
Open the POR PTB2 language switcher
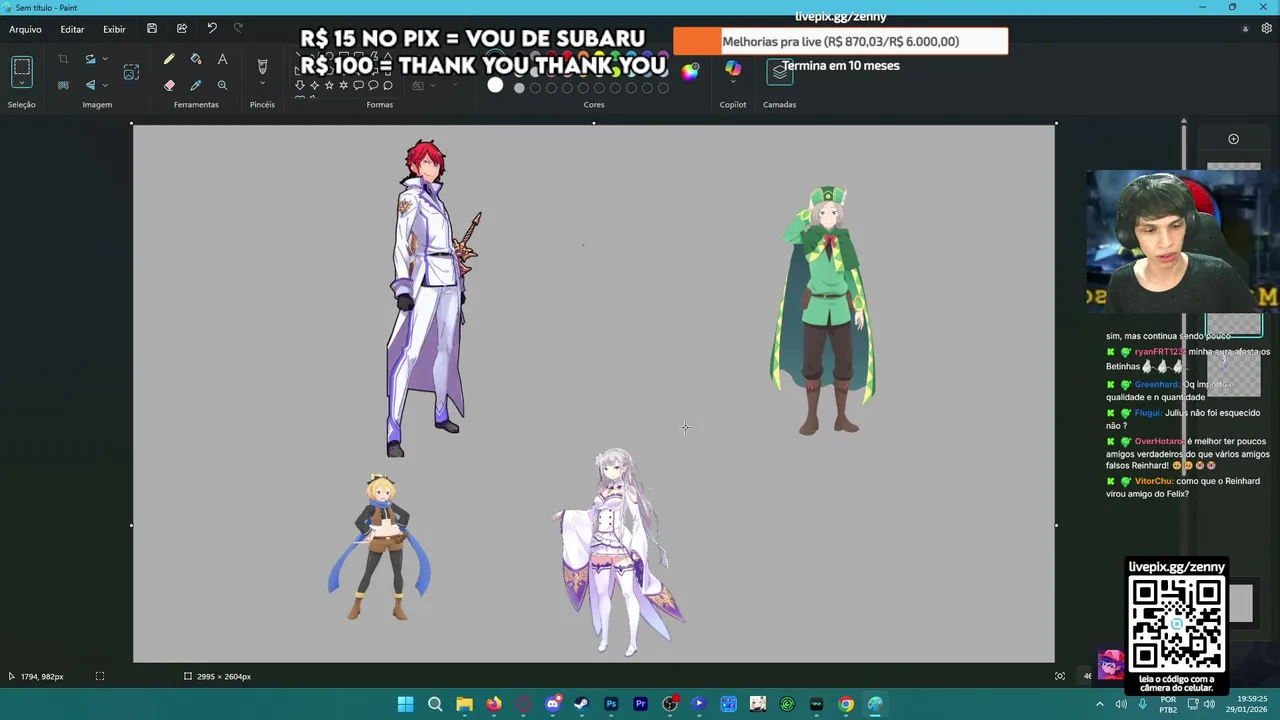pyautogui.click(x=1168, y=704)
